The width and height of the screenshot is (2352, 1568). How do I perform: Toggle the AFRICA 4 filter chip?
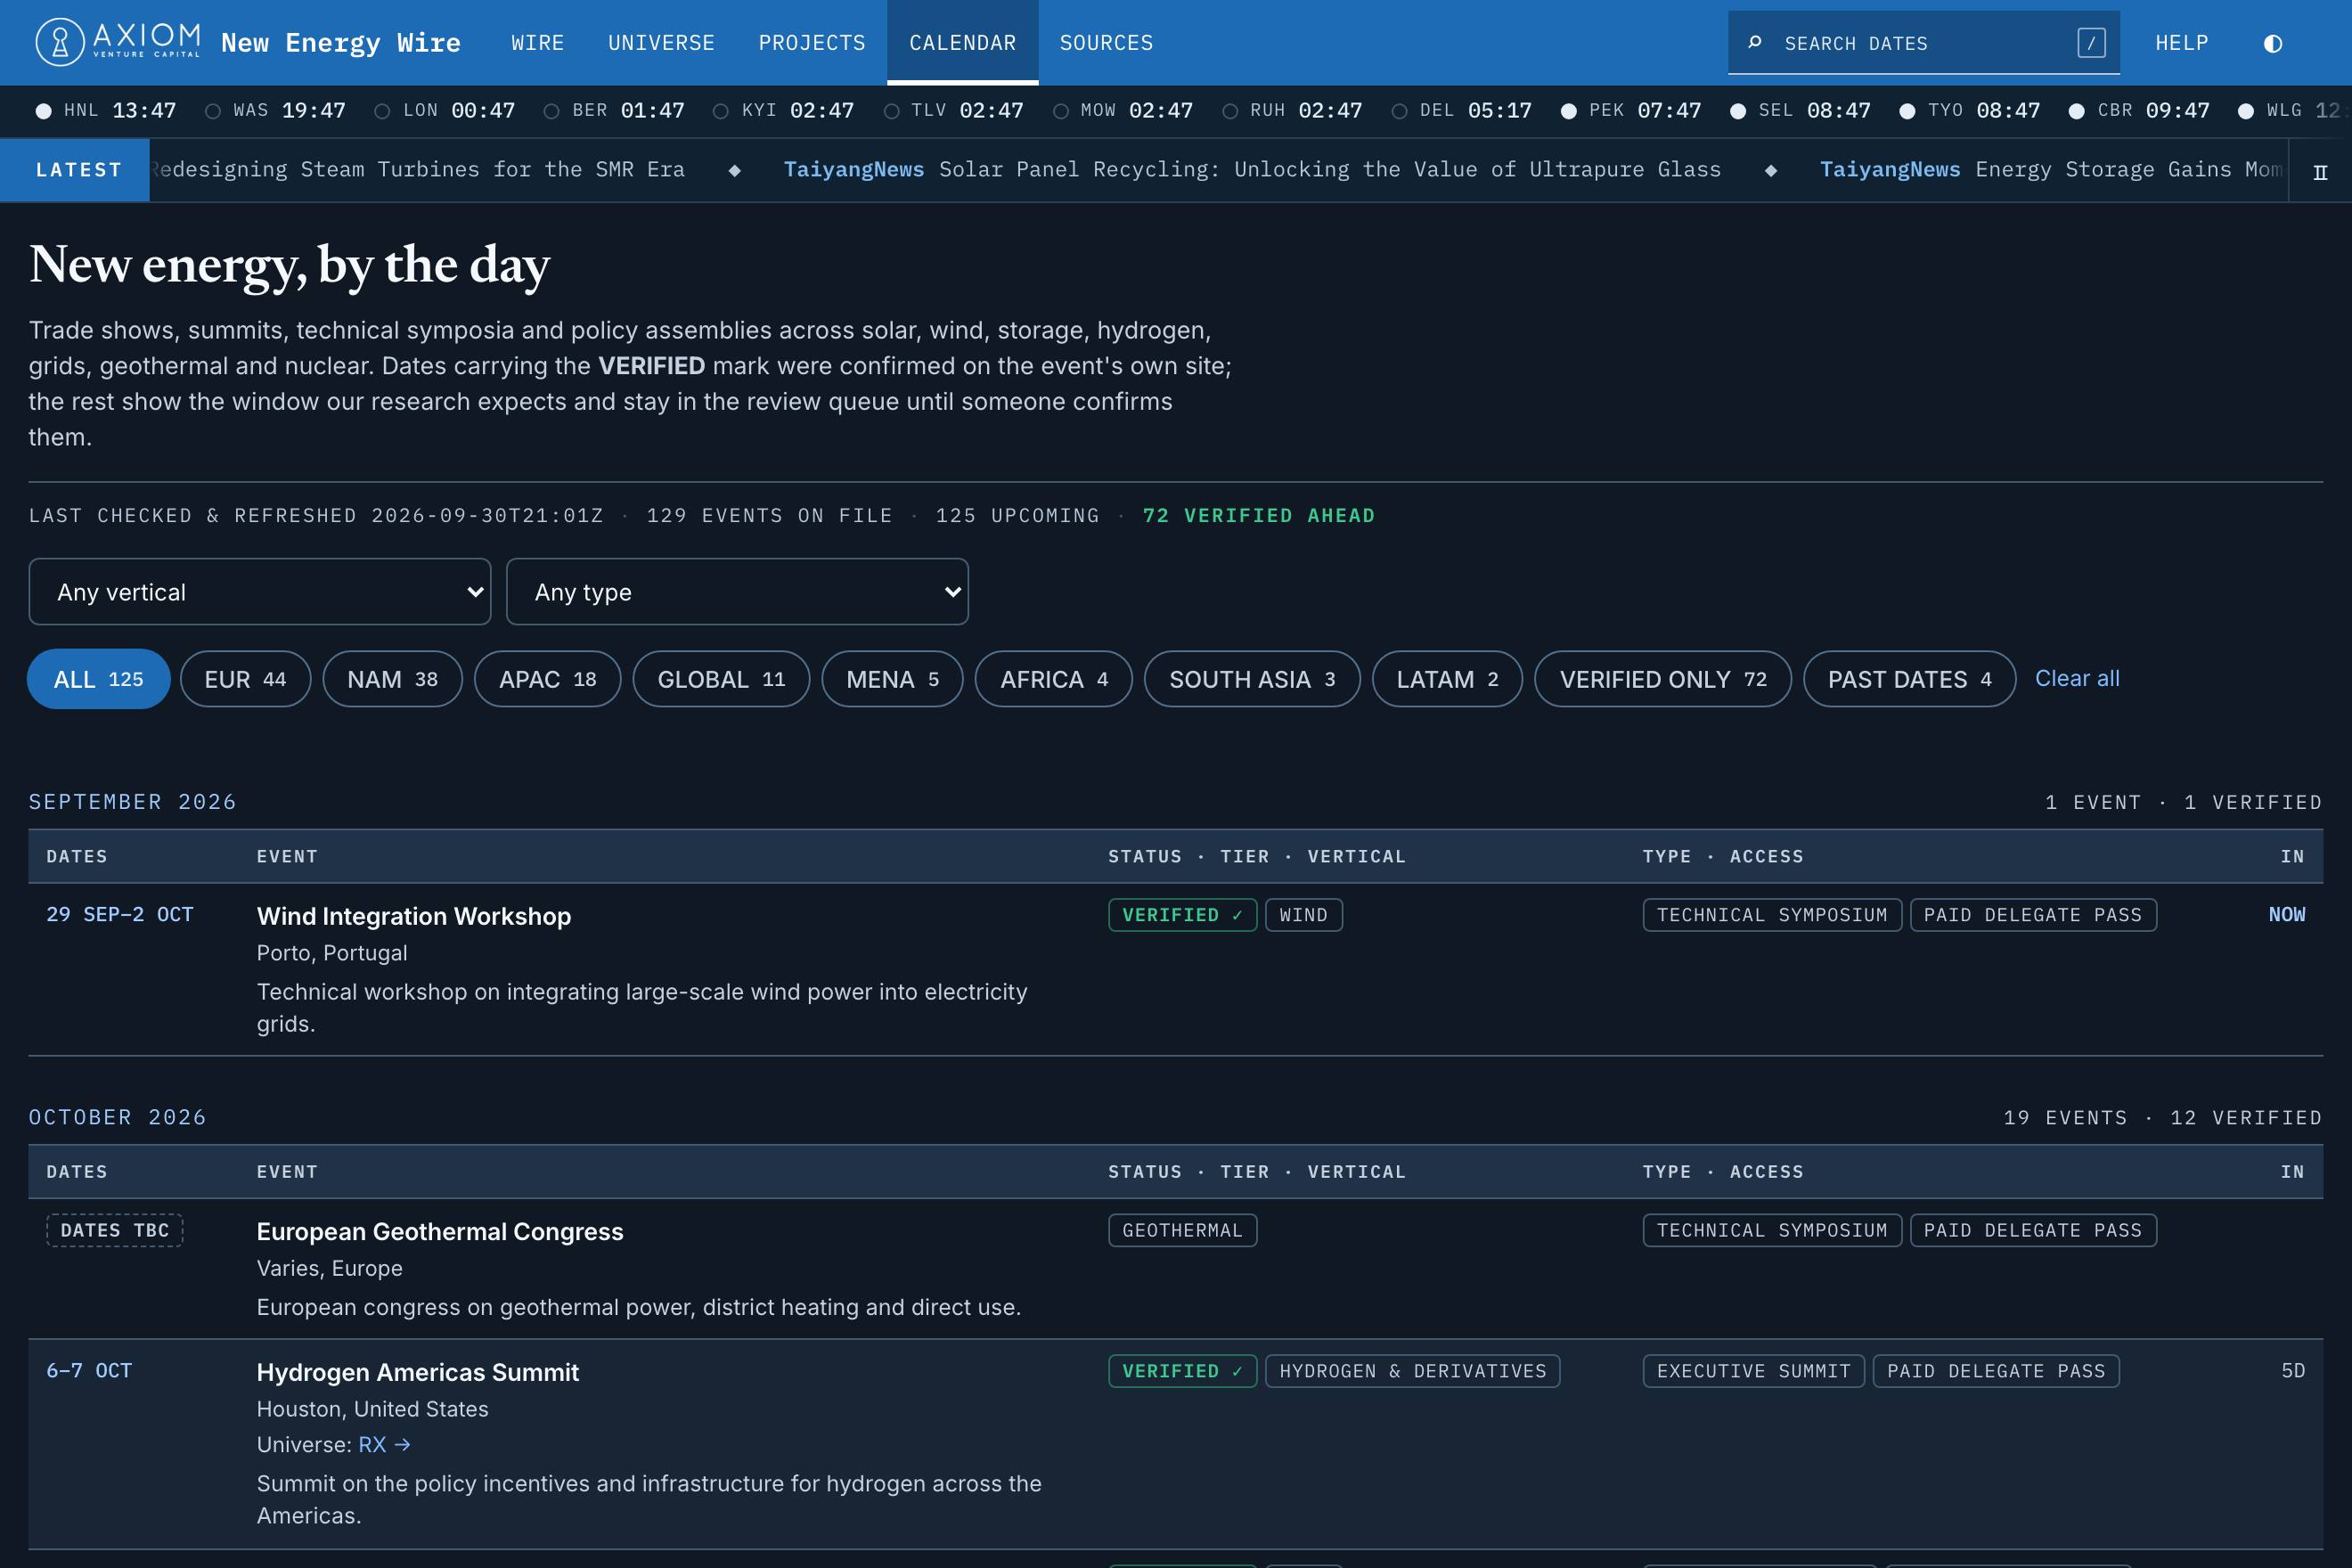[x=1053, y=679]
